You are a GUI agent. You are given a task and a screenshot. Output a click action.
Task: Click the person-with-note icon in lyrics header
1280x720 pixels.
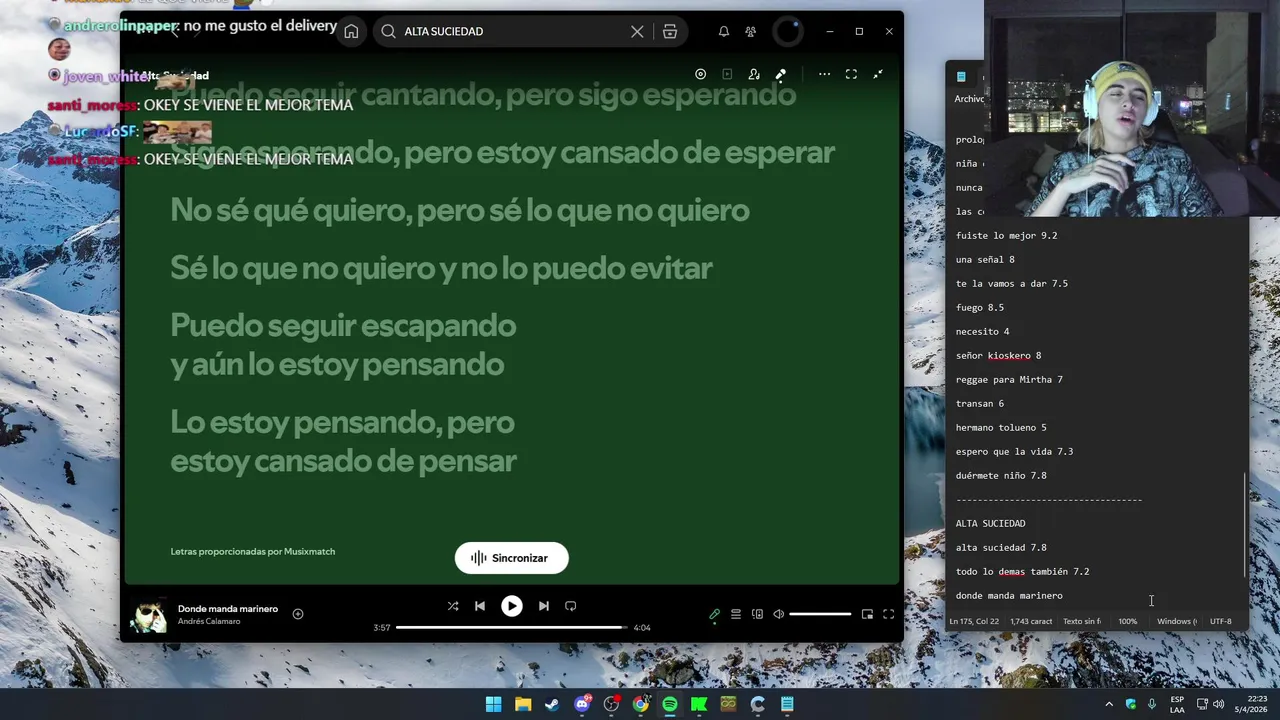[x=754, y=74]
